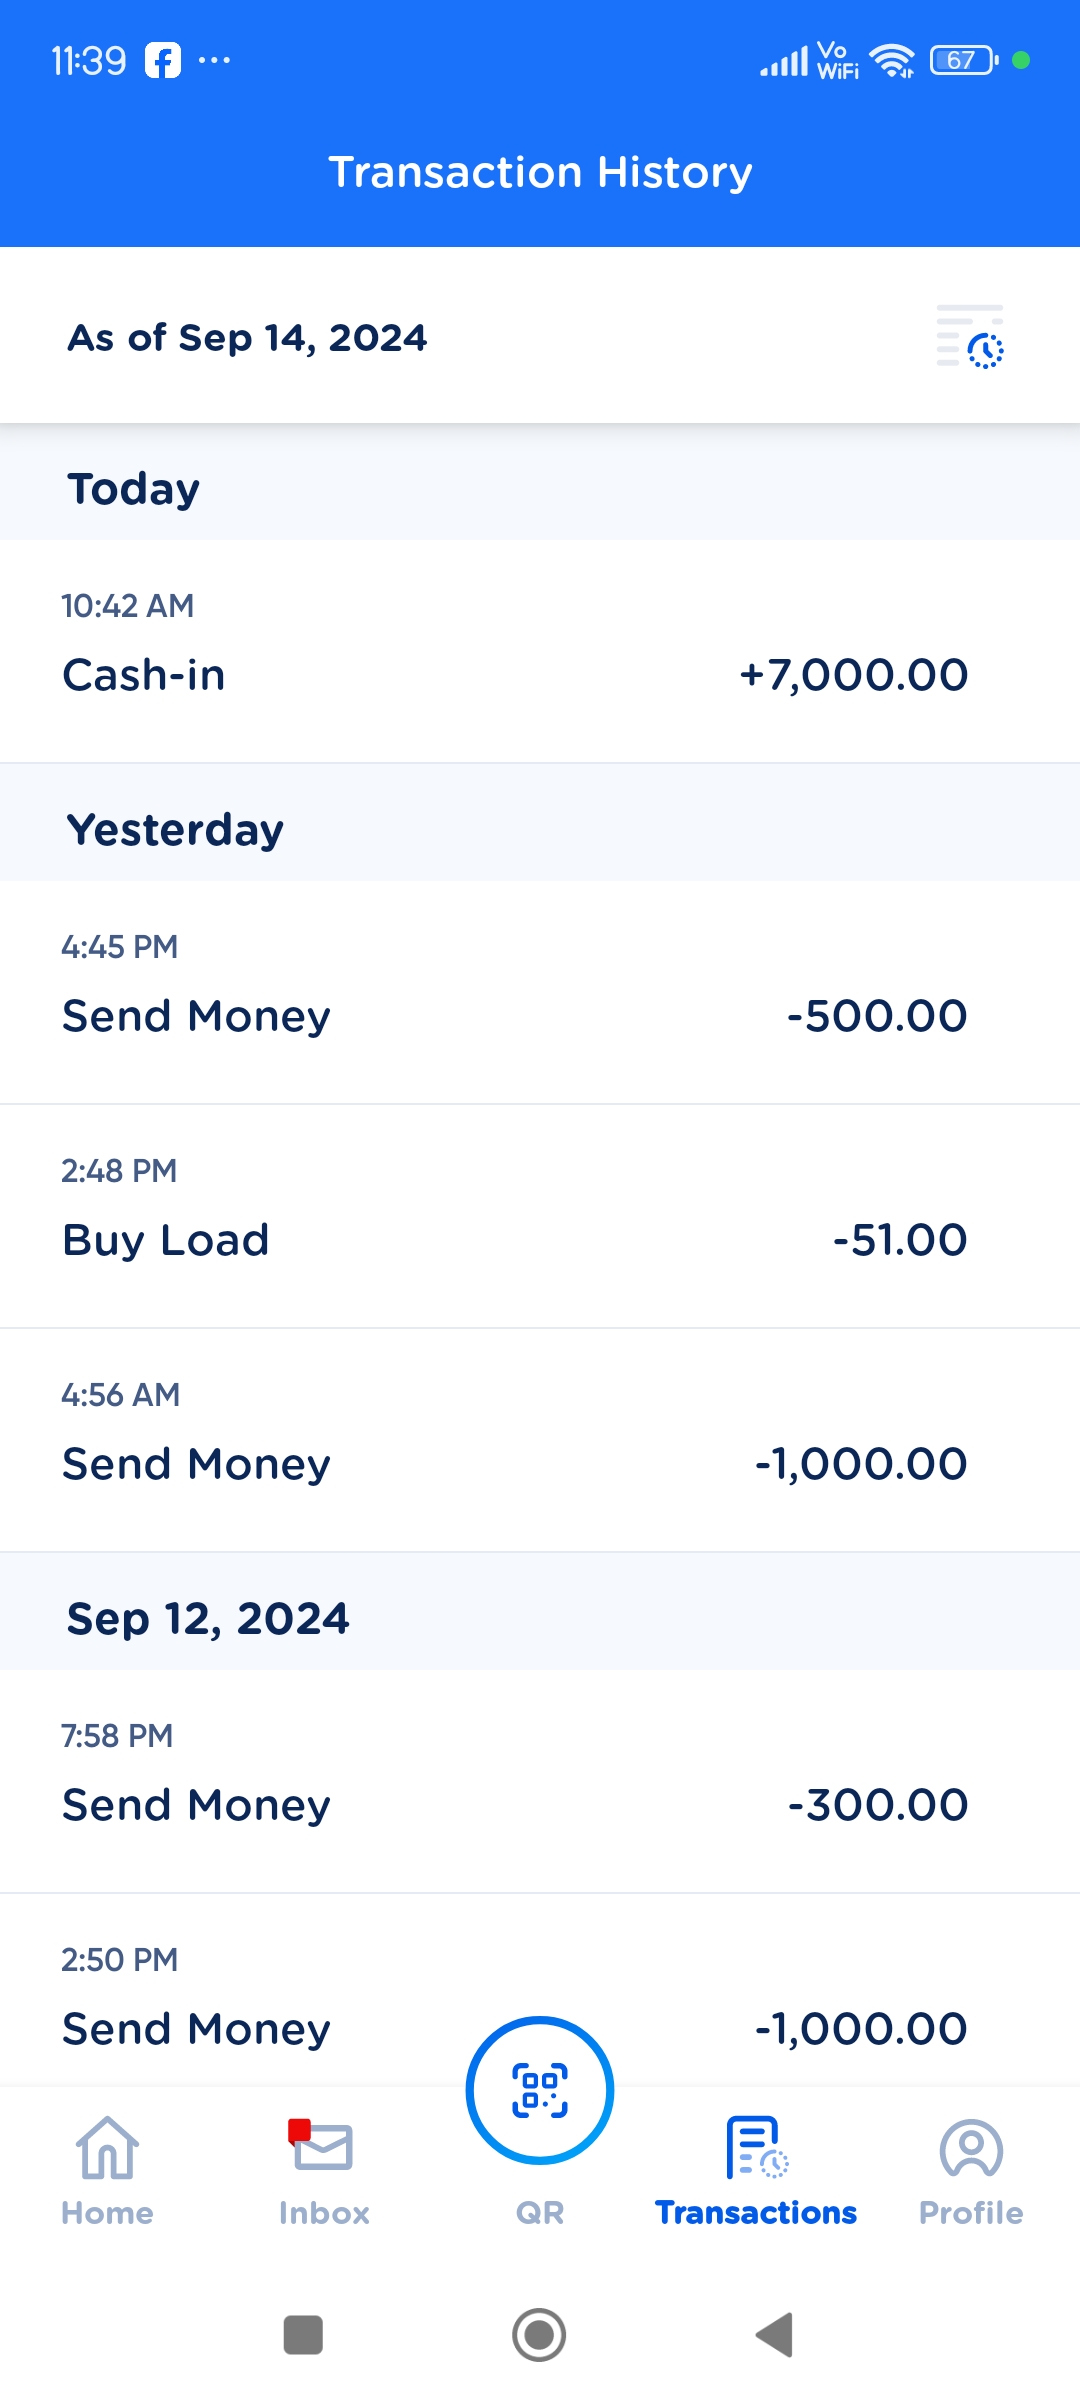Tap the battery indicator icon
1080x2400 pixels.
click(x=963, y=61)
